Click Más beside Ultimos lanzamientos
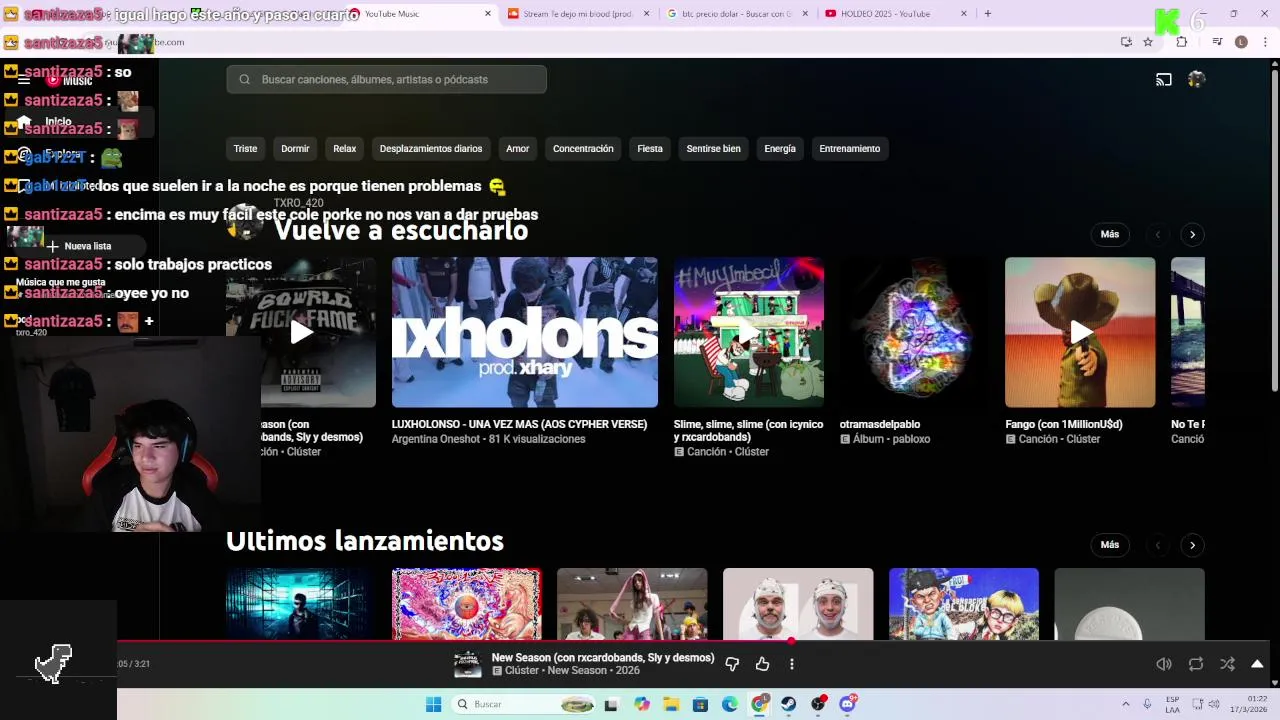1280x720 pixels. click(x=1110, y=545)
